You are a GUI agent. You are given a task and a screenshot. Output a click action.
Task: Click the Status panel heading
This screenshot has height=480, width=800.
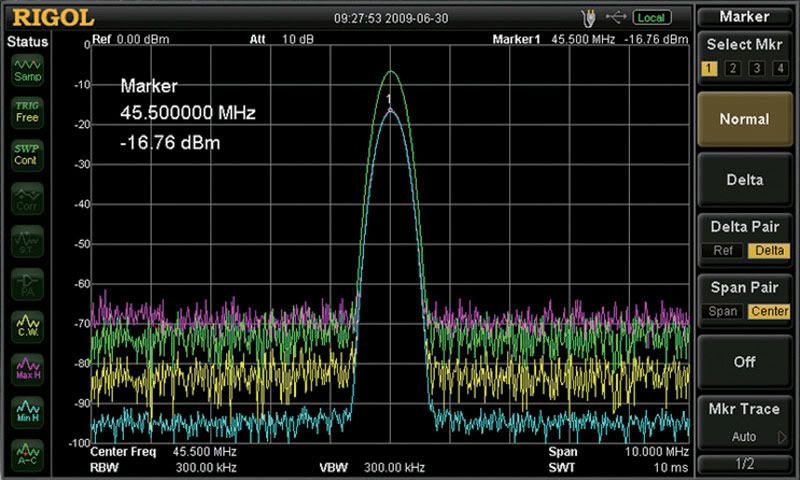click(x=28, y=41)
